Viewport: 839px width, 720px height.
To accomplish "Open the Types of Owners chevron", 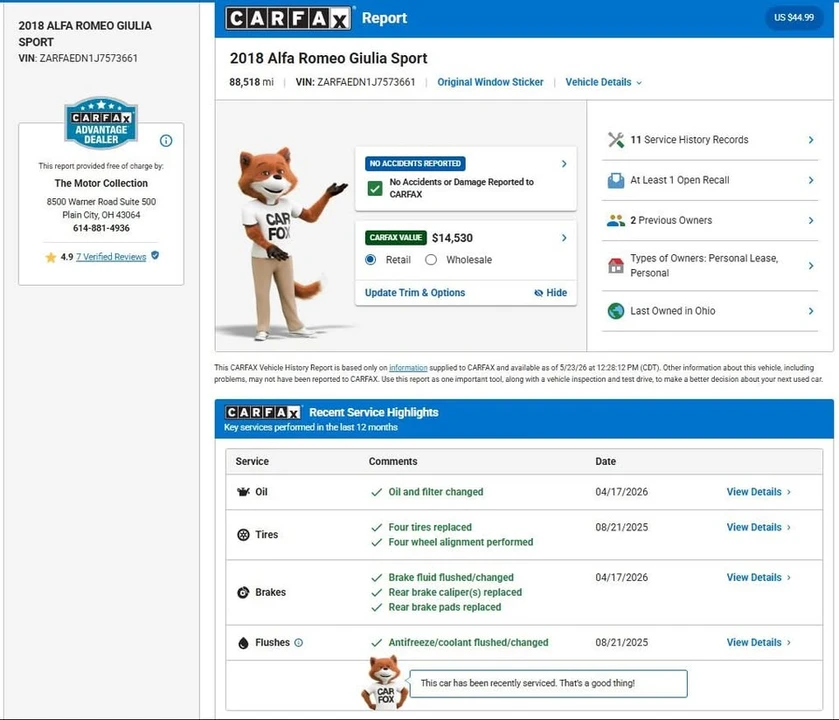I will click(811, 265).
